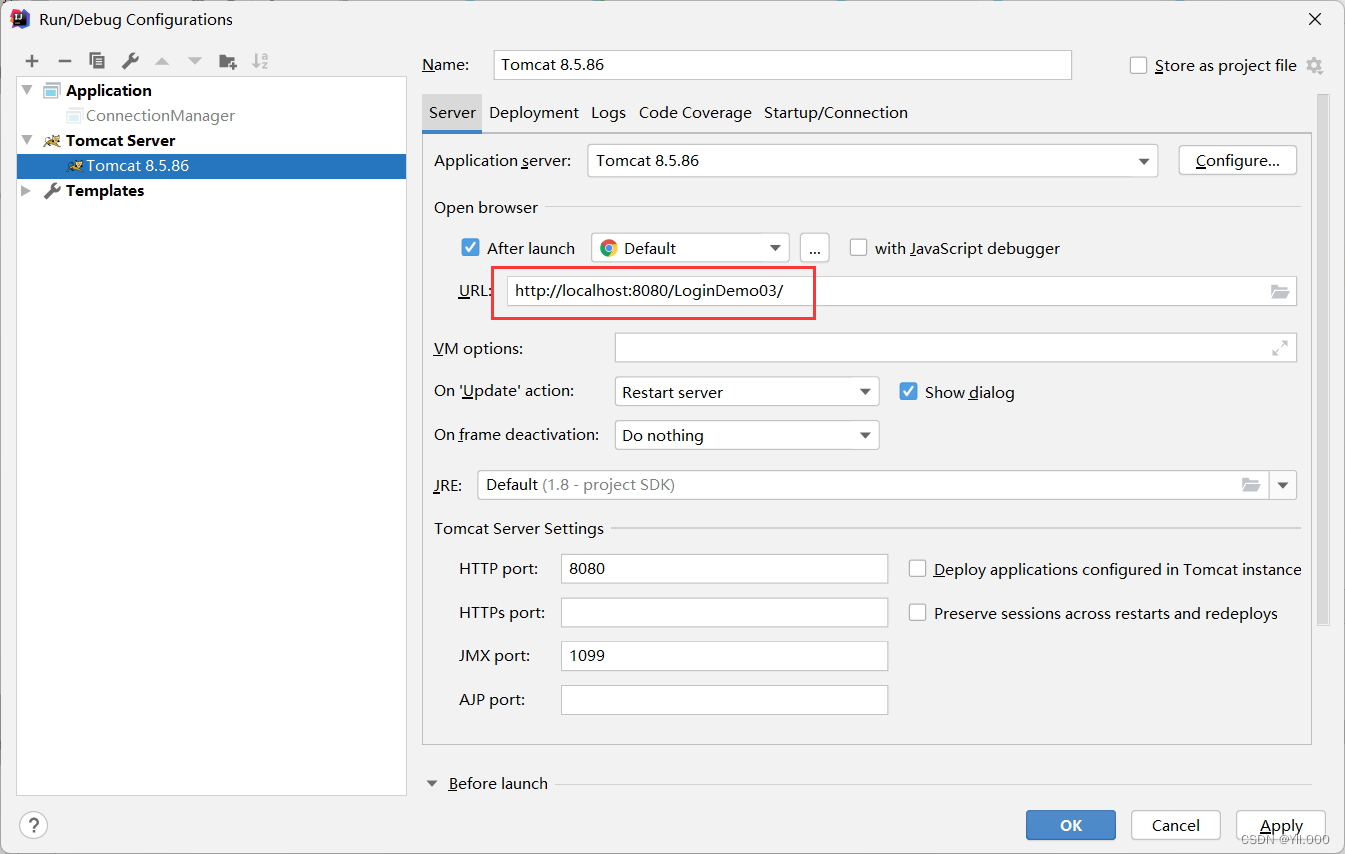The width and height of the screenshot is (1345, 854).
Task: Switch to the Server tab
Action: [452, 113]
